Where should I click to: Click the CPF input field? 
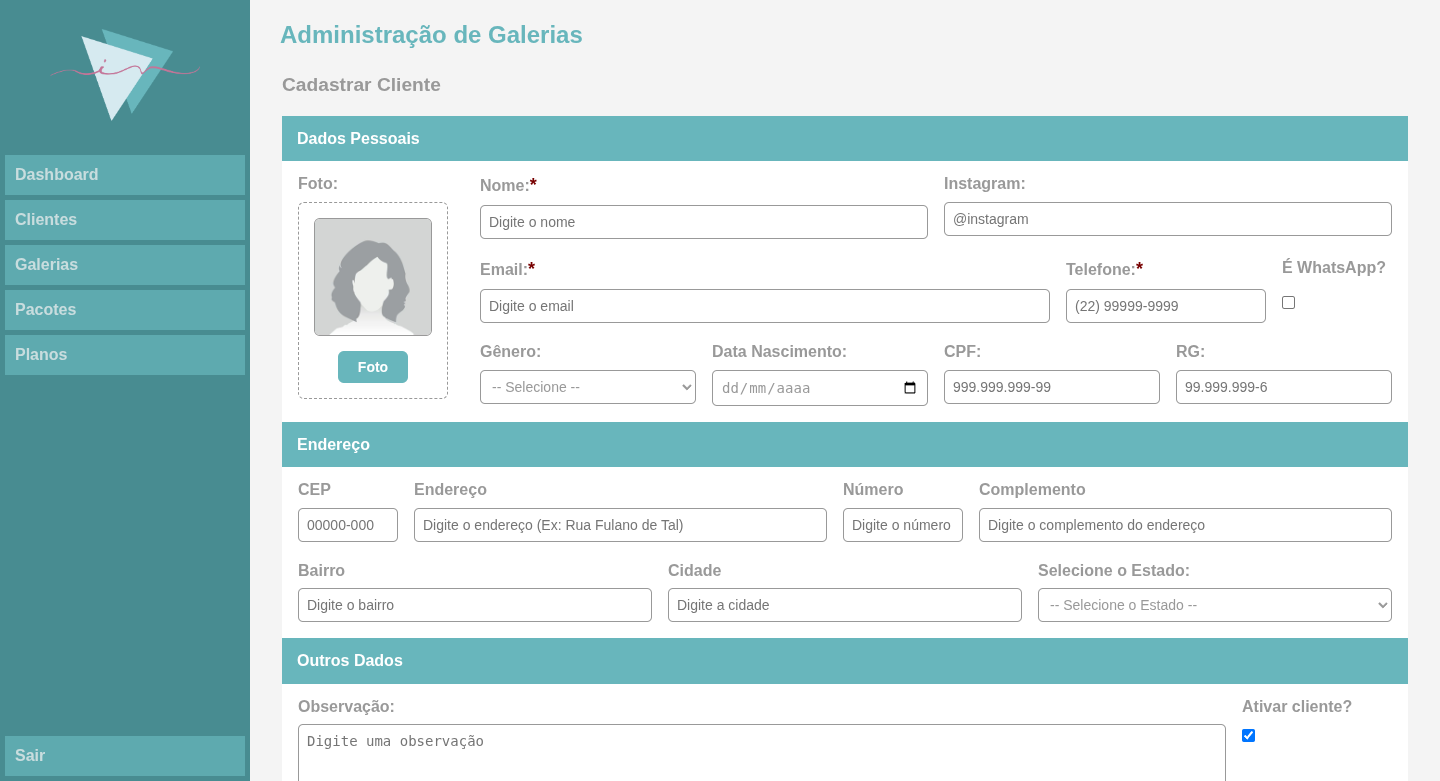1052,387
